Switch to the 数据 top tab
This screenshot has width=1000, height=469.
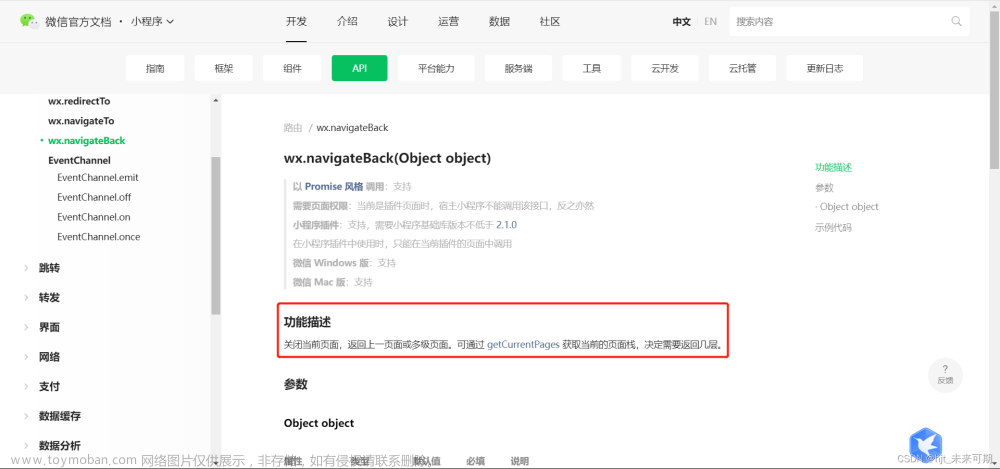tap(499, 21)
